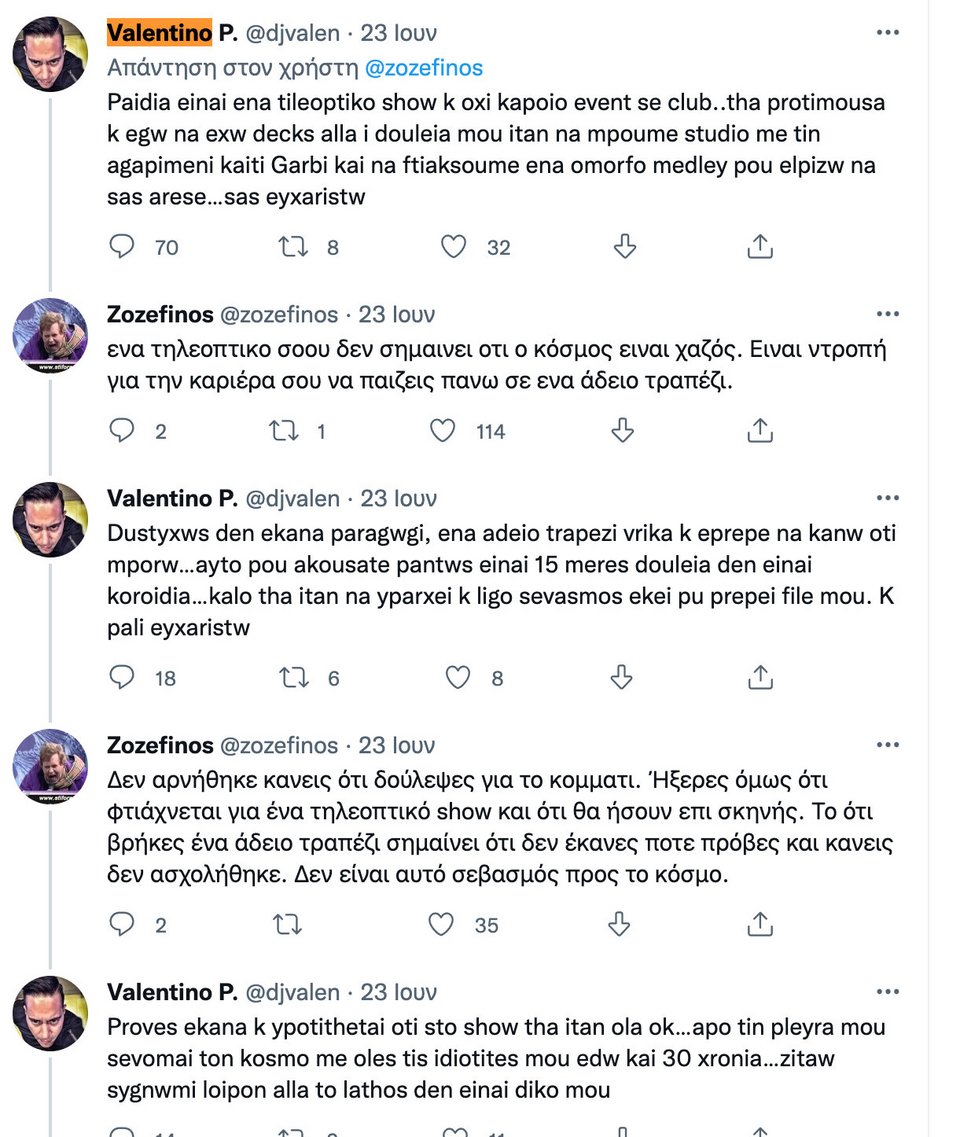Reply to Valentino's first tweet with 70 replies
960x1137 pixels.
(x=122, y=247)
